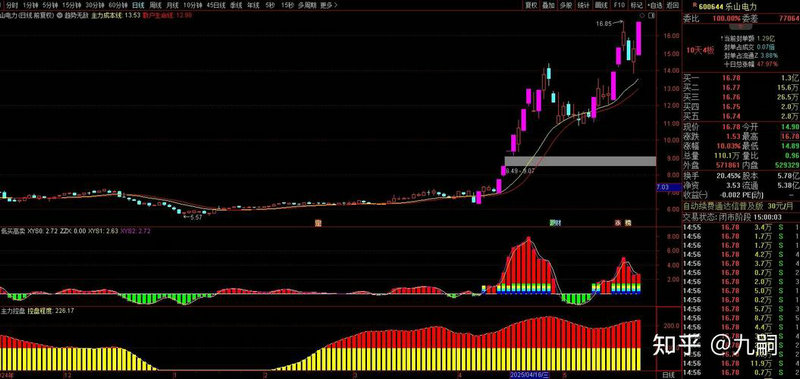Click the 买二 bid price 16.77 row

741,87
